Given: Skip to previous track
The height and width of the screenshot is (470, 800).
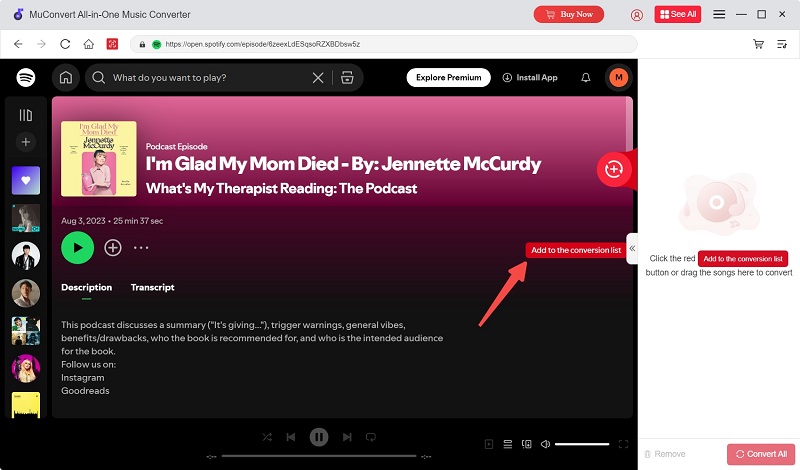Looking at the screenshot, I should (x=291, y=437).
